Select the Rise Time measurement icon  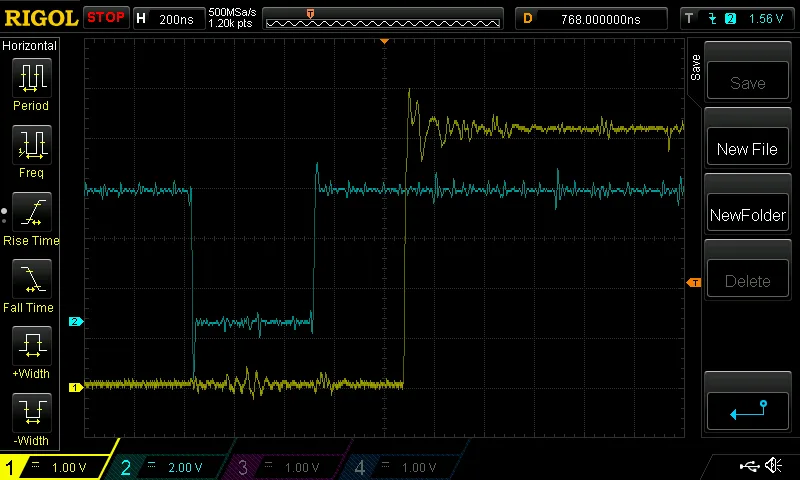pyautogui.click(x=32, y=212)
